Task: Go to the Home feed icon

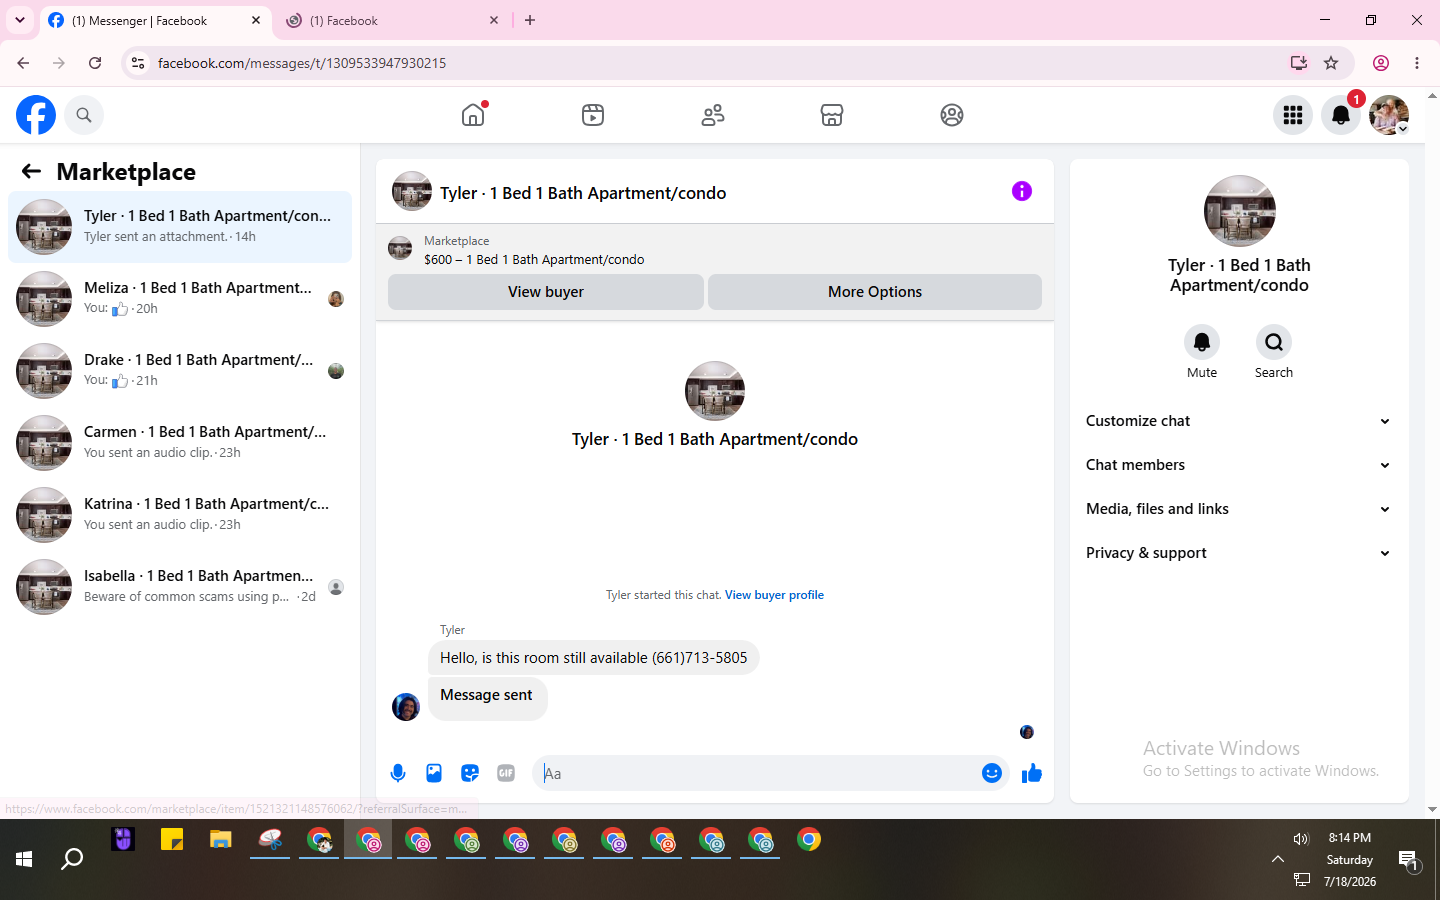Action: (x=473, y=115)
